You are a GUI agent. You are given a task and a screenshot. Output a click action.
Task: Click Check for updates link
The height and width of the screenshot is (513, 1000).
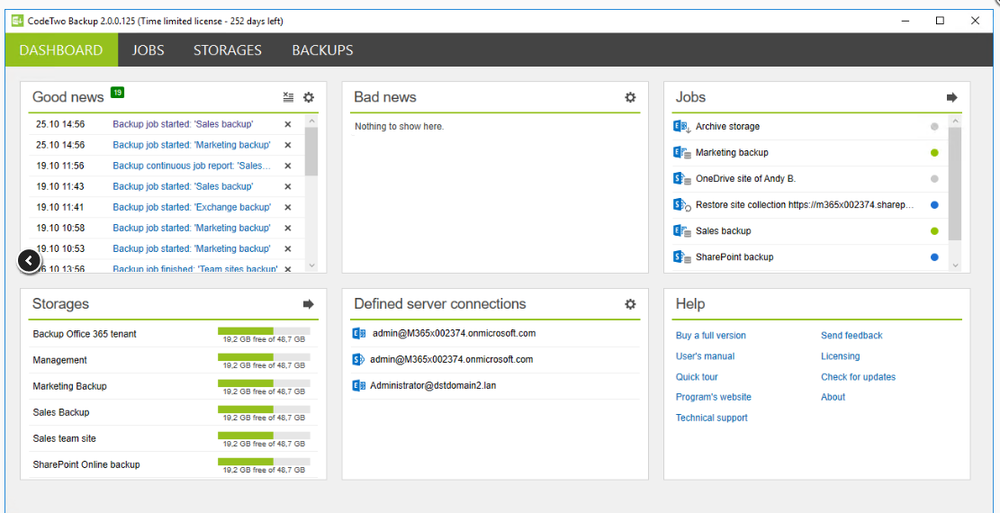(858, 376)
